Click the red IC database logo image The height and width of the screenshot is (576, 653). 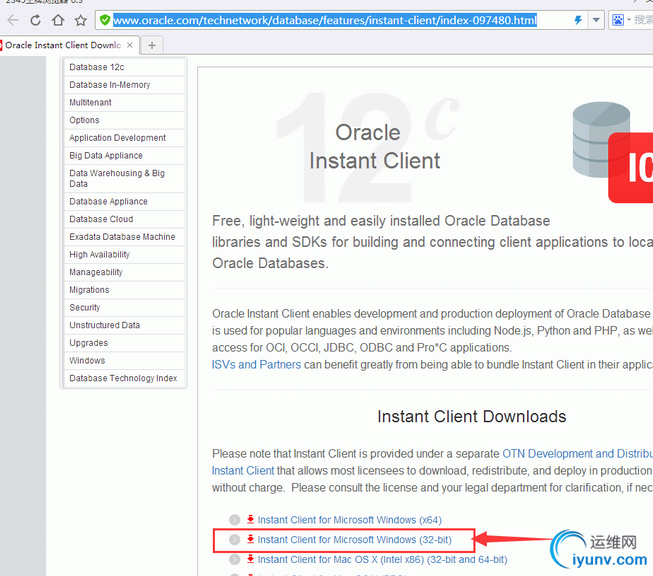613,152
